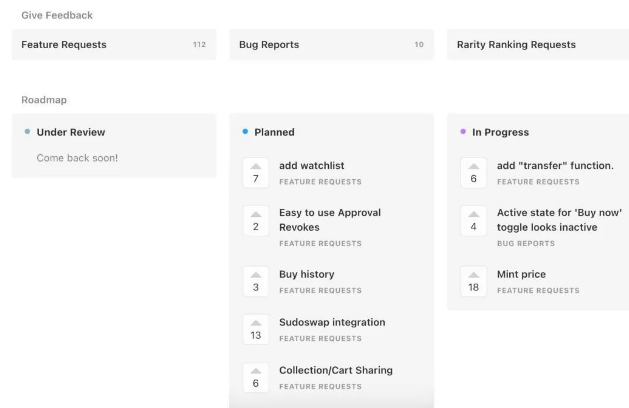Open the 'Mint price' post
This screenshot has height=408, width=629.
[521, 274]
